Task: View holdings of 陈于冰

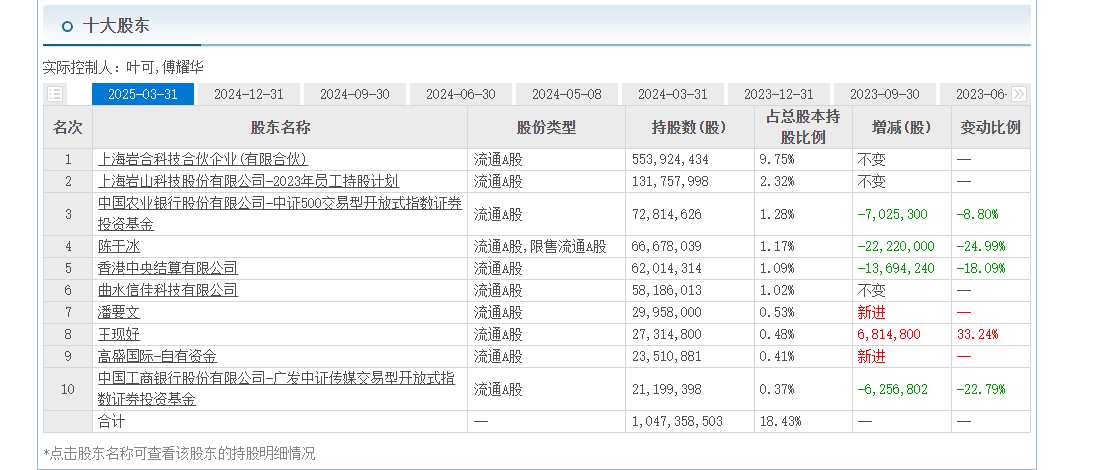Action: click(x=119, y=247)
